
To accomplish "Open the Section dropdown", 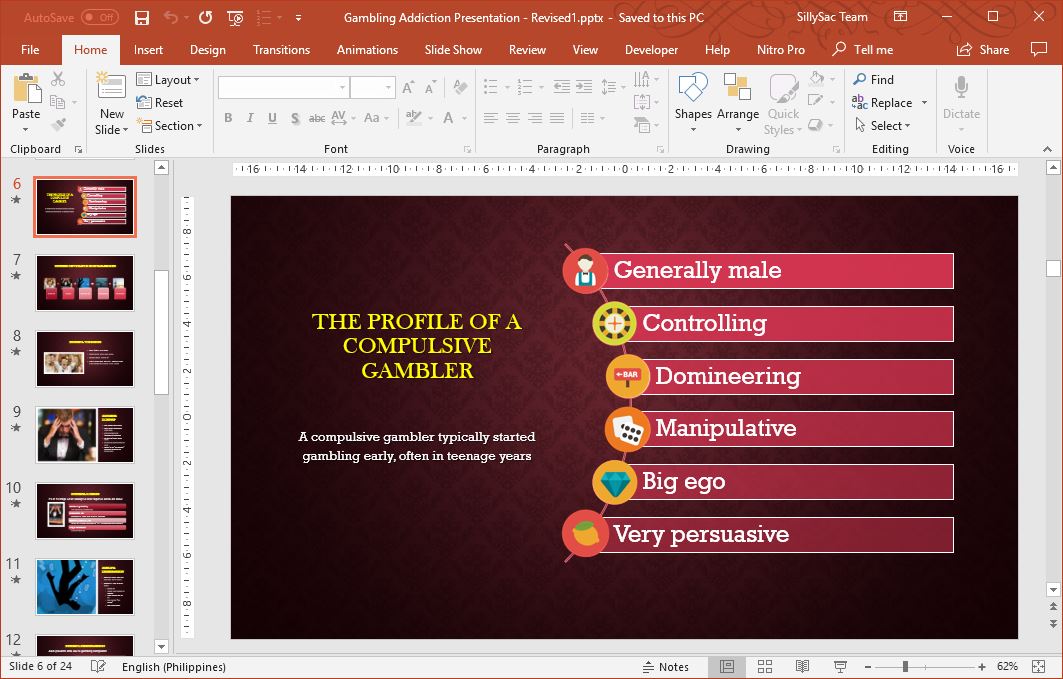I will coord(171,126).
